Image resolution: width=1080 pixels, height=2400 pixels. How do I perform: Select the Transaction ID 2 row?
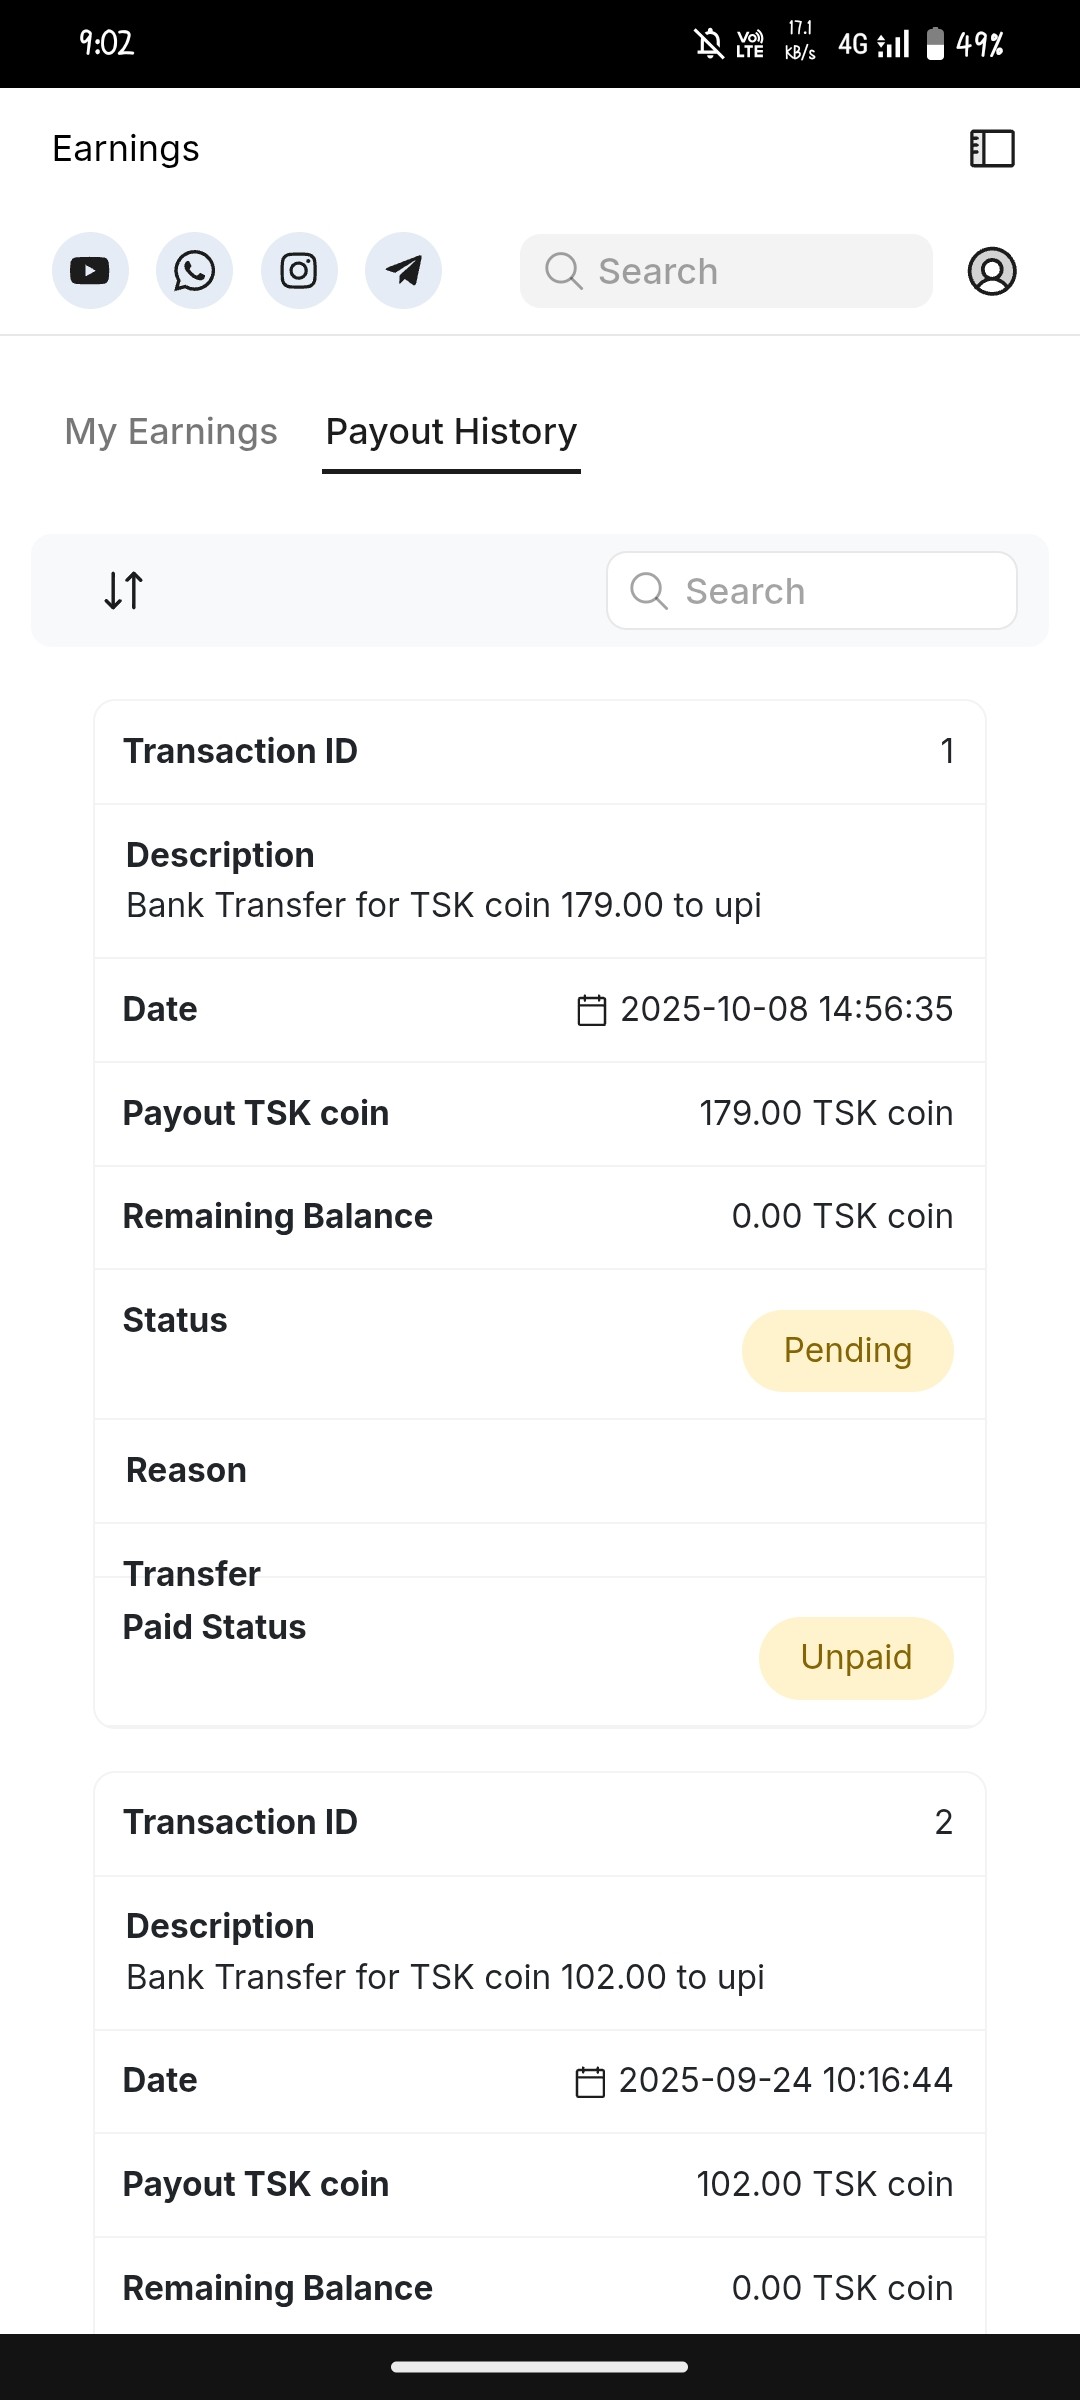[x=540, y=1823]
